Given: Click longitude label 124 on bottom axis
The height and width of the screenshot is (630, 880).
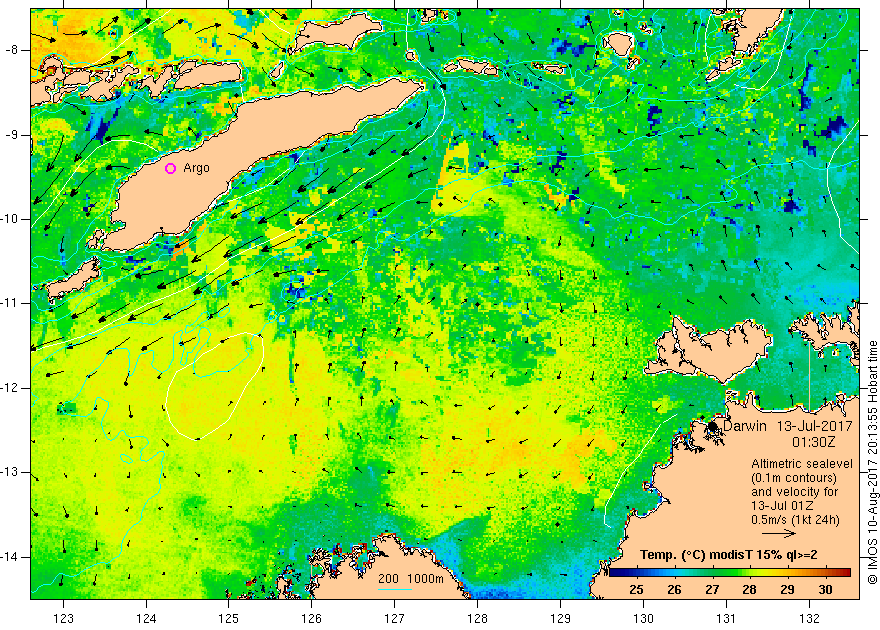Looking at the screenshot, I should pos(146,619).
